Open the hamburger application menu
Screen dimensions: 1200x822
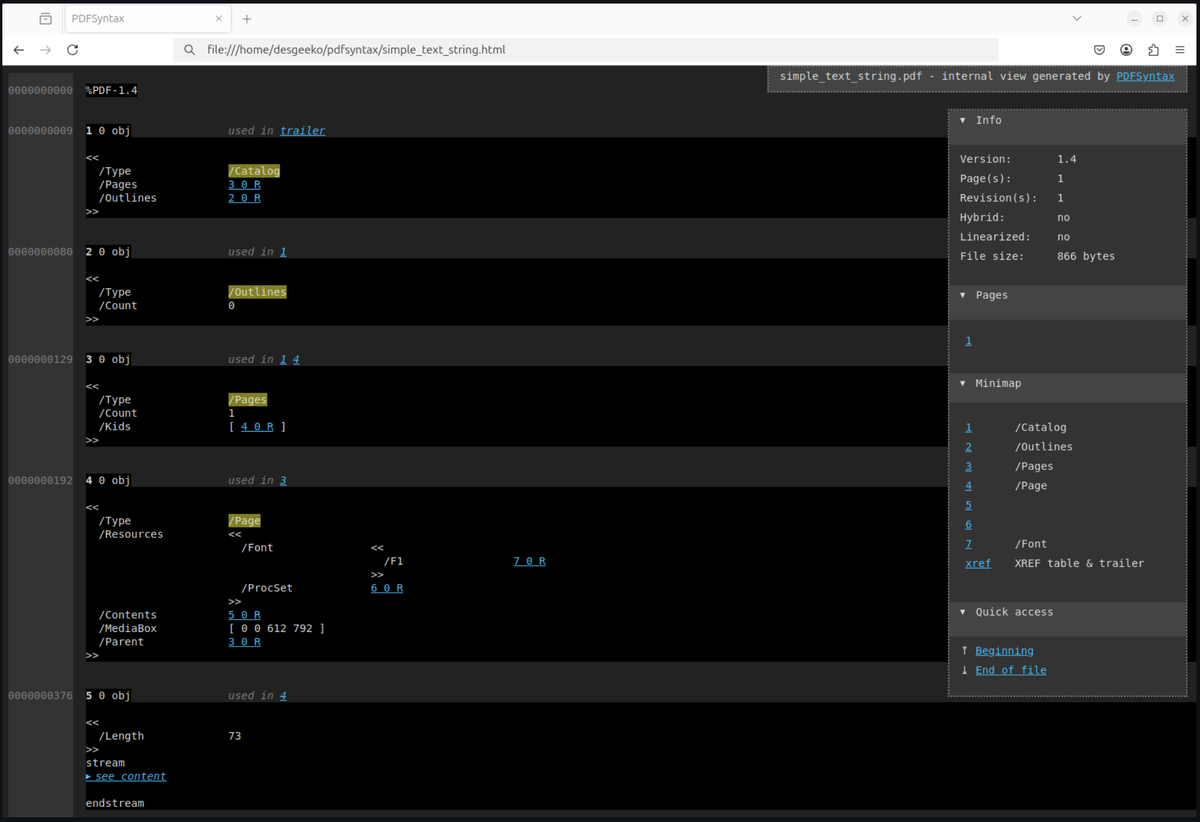1180,49
